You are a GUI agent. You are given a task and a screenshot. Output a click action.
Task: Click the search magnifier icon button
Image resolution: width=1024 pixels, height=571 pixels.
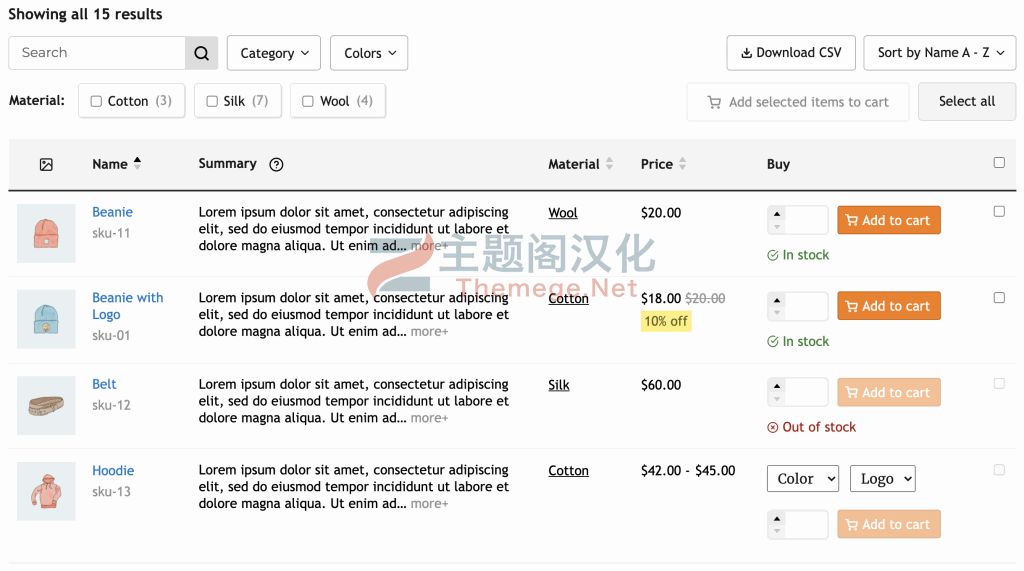[202, 53]
